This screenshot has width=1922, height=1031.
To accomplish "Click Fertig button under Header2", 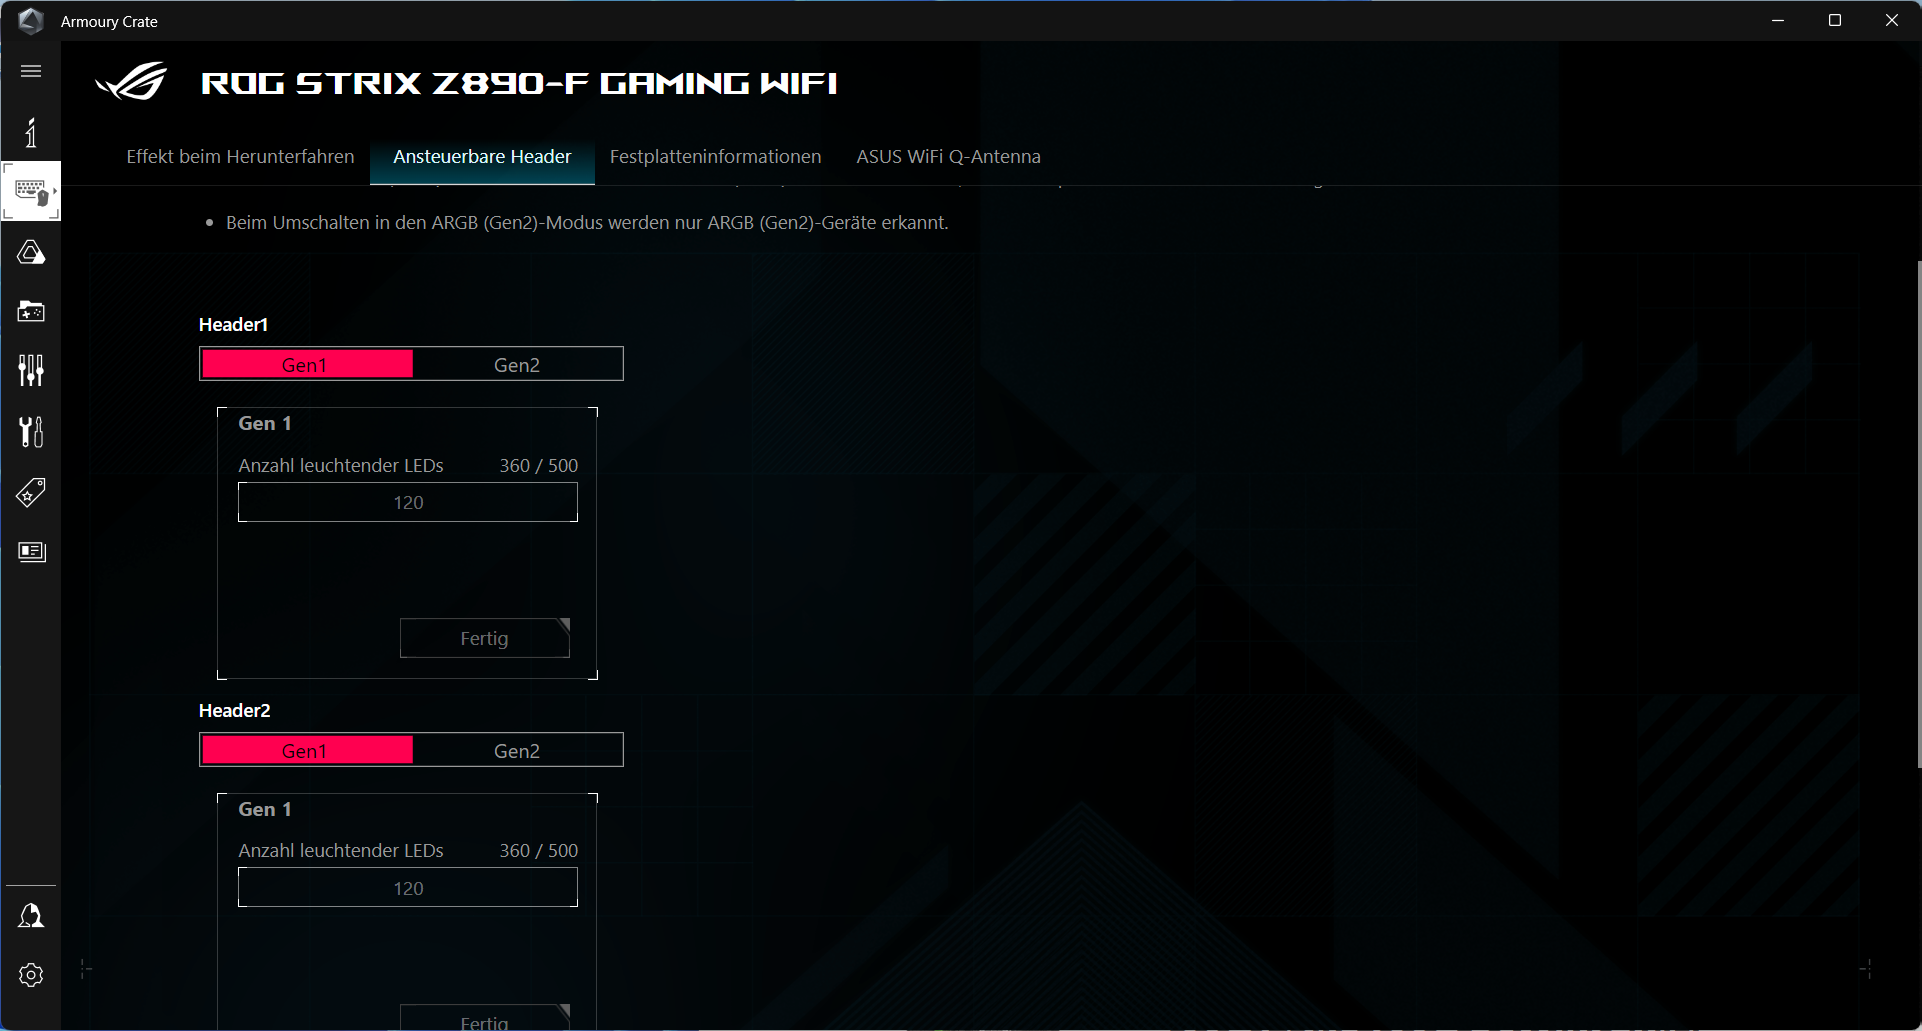I will pyautogui.click(x=485, y=1018).
